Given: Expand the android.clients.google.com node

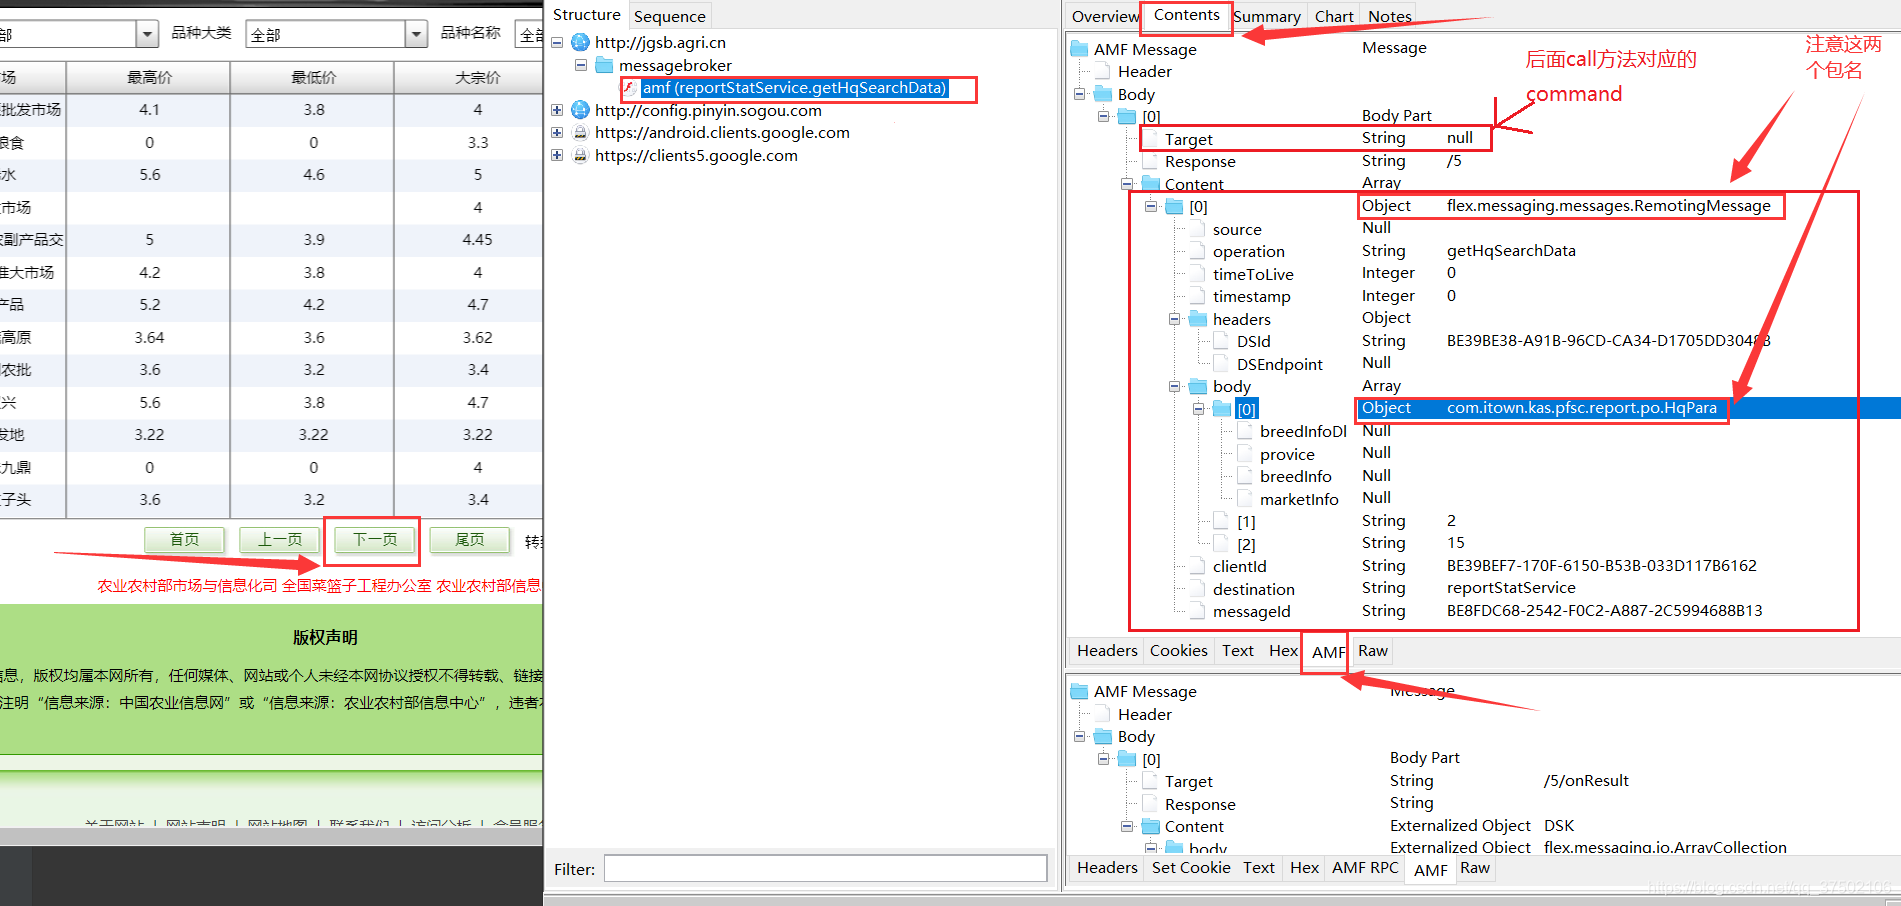Looking at the screenshot, I should click(x=557, y=132).
